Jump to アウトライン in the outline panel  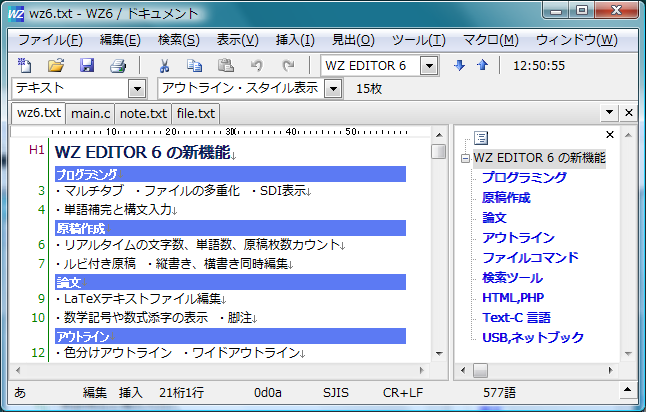pos(518,237)
